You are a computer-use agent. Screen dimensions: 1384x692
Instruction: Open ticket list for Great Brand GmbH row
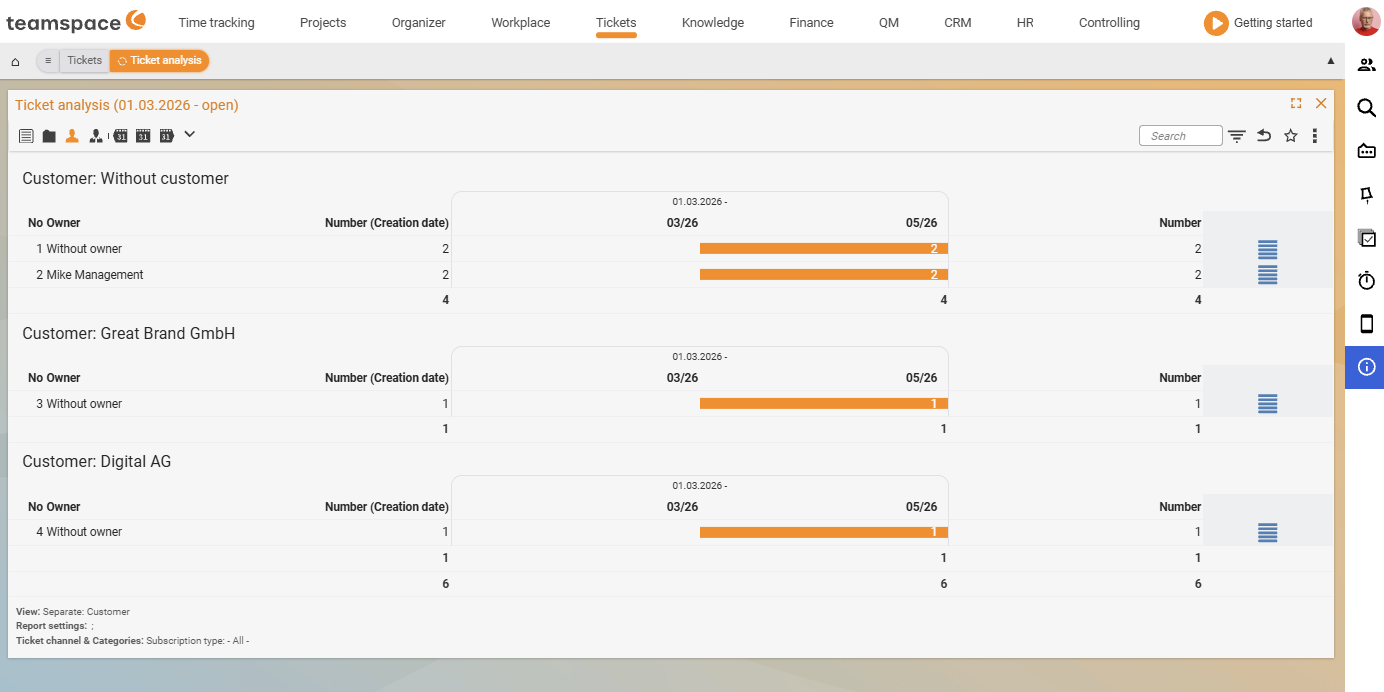[1267, 404]
